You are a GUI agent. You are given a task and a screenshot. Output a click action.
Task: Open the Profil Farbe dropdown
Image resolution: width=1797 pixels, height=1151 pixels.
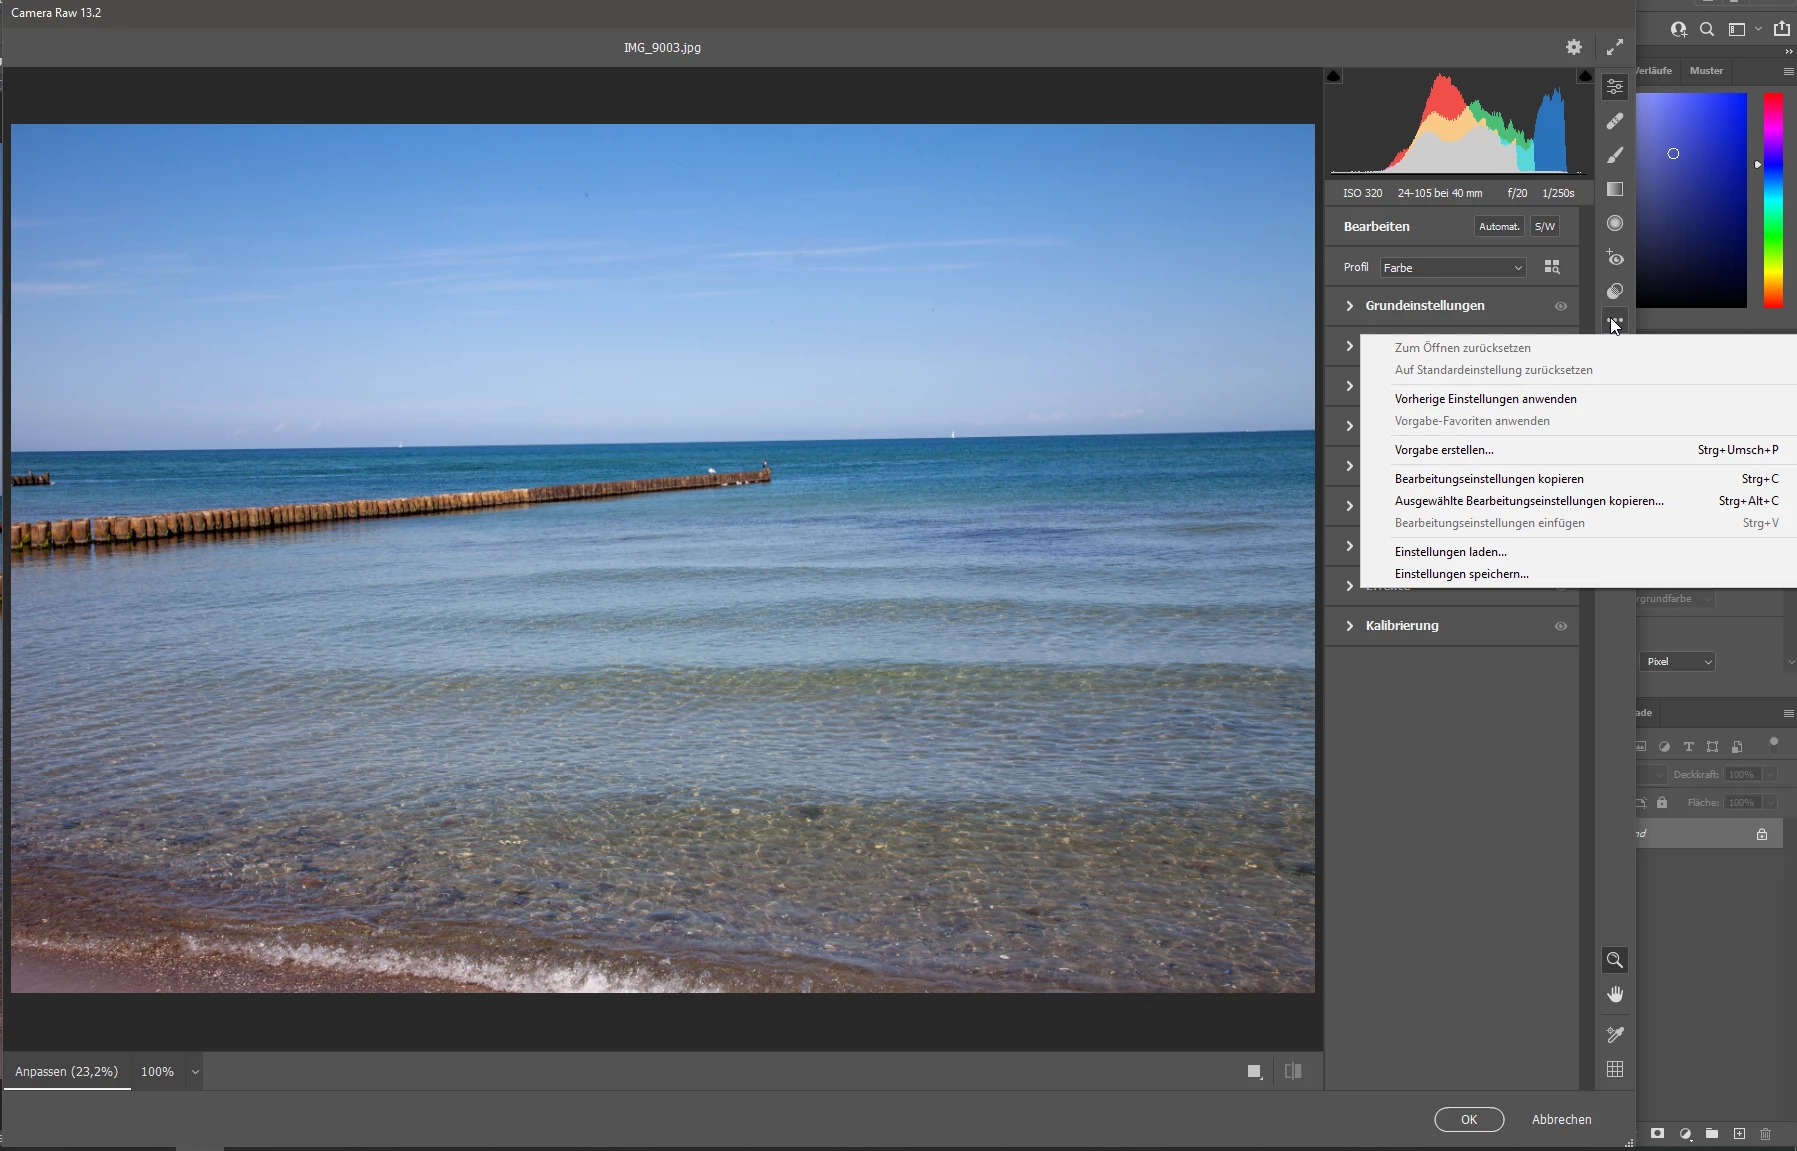click(1453, 268)
